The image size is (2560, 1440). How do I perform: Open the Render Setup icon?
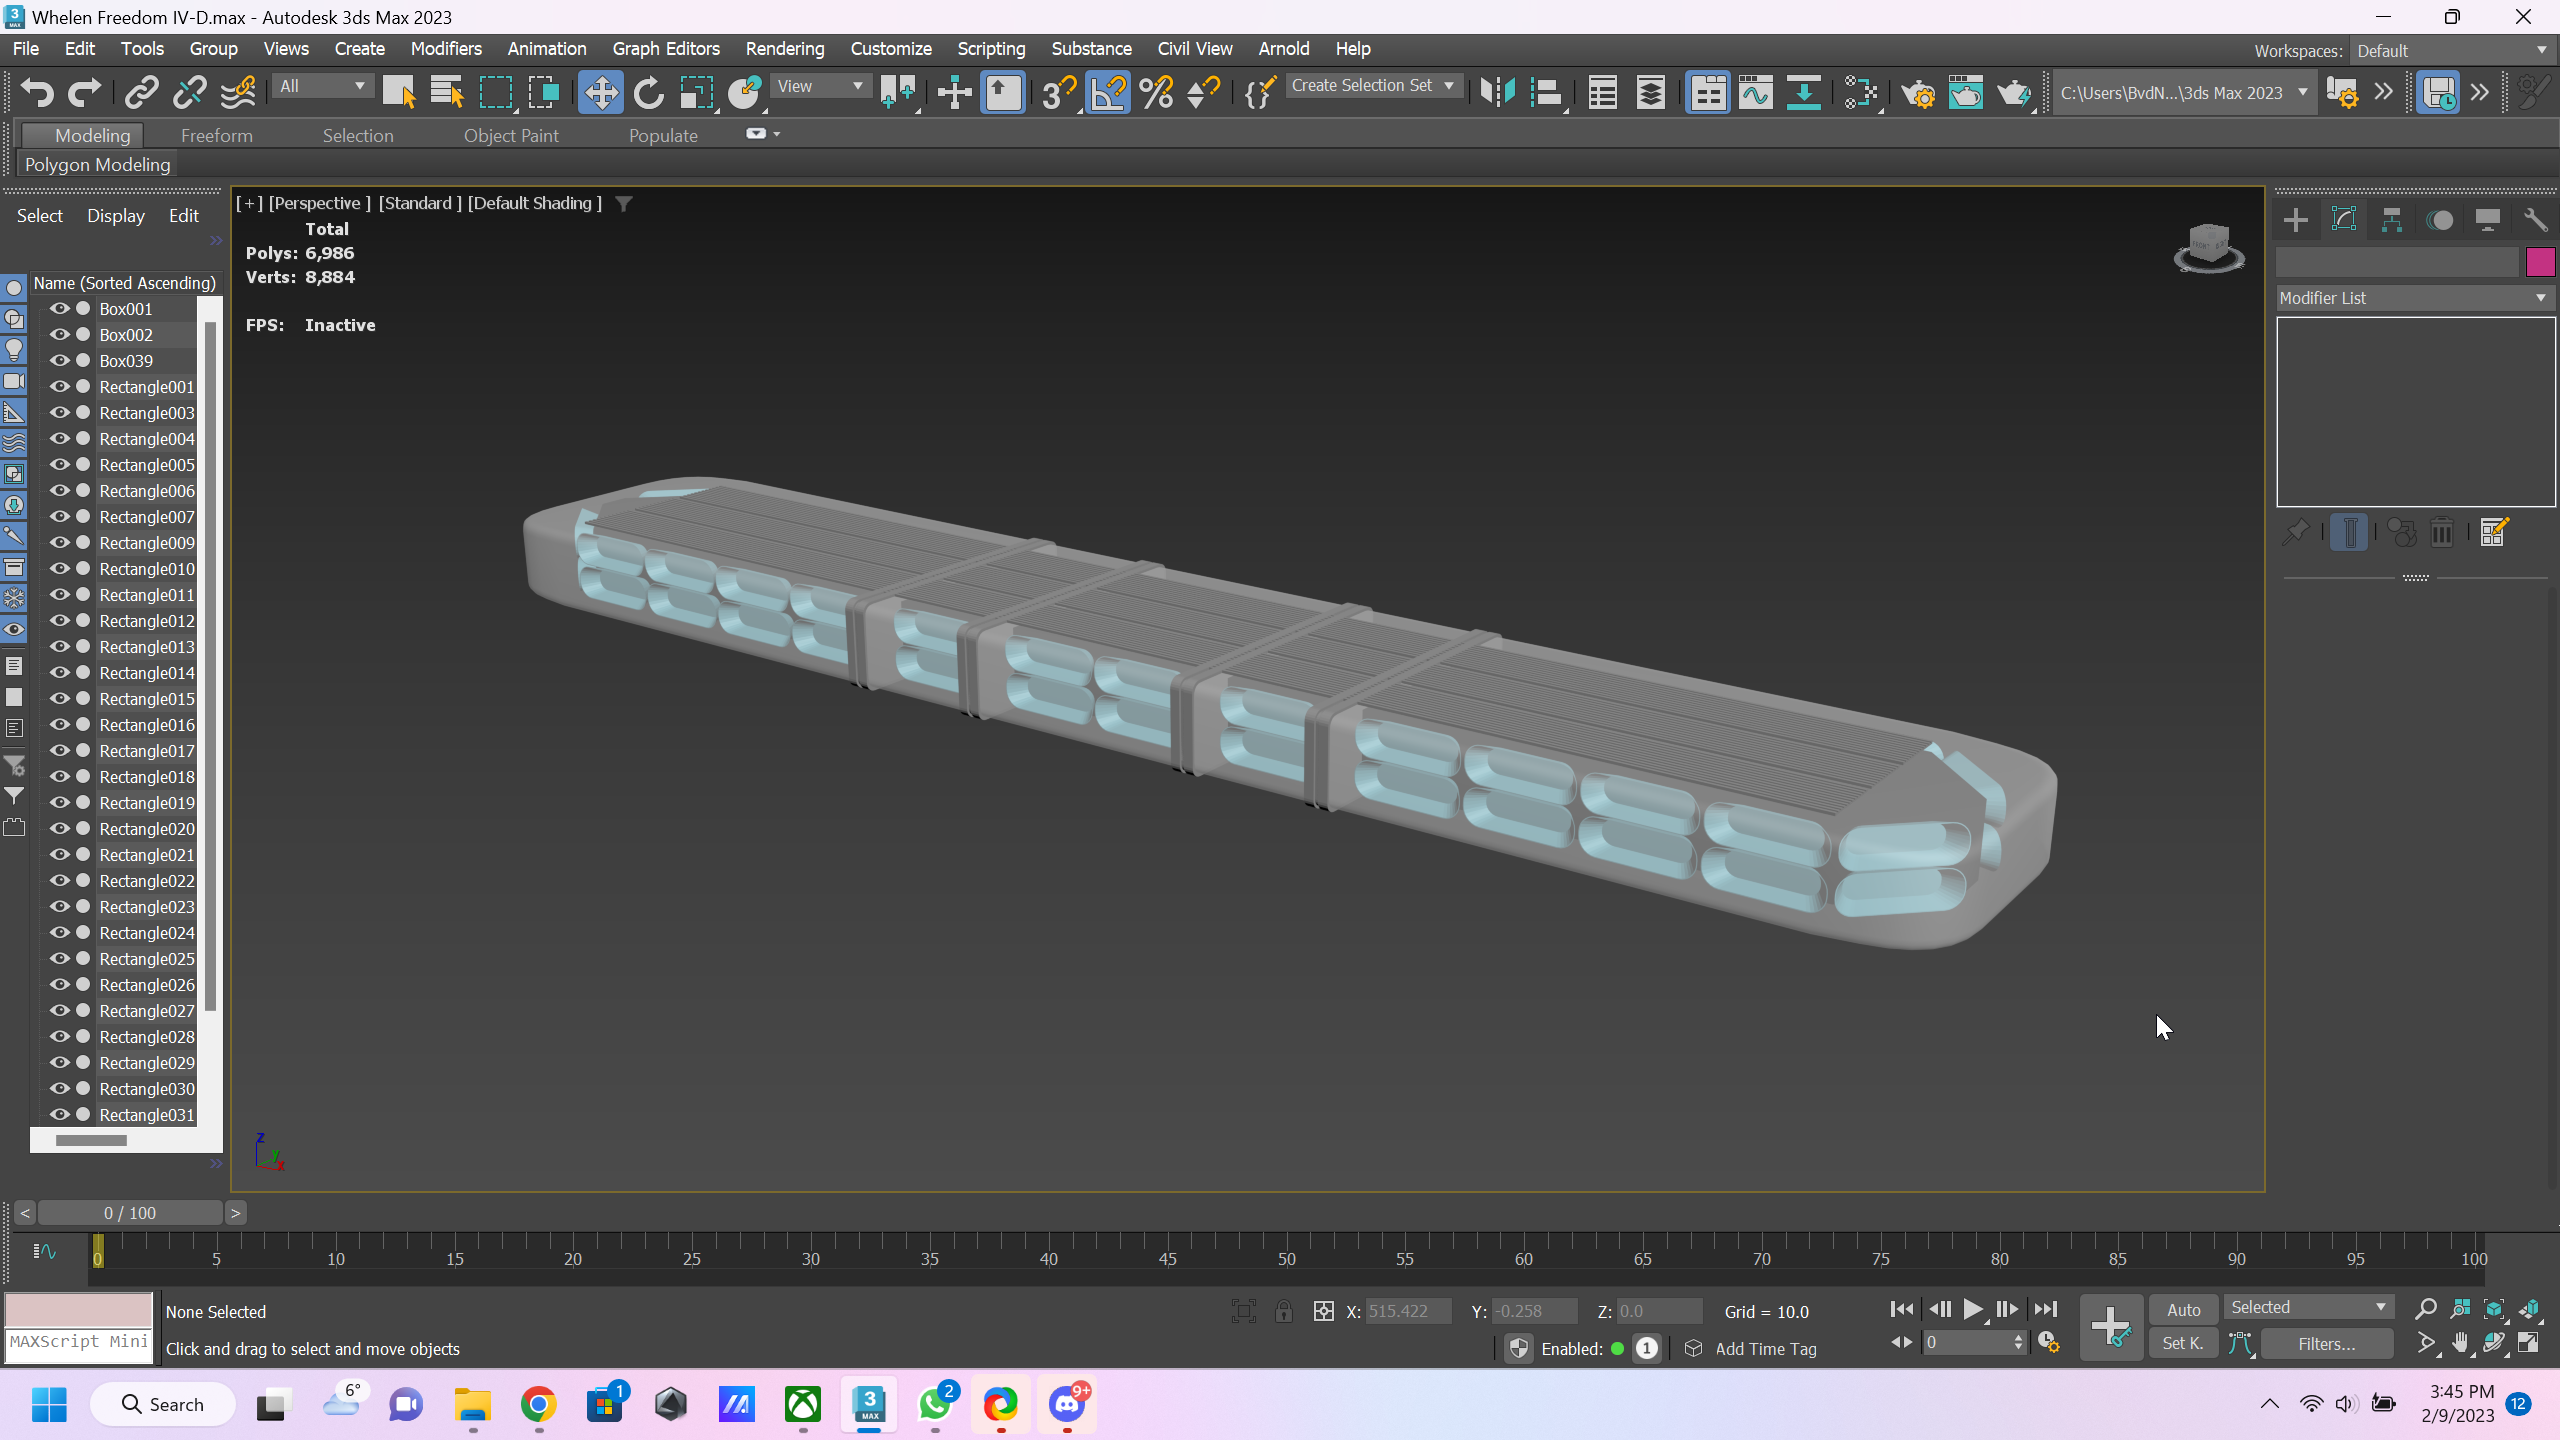click(x=1917, y=93)
